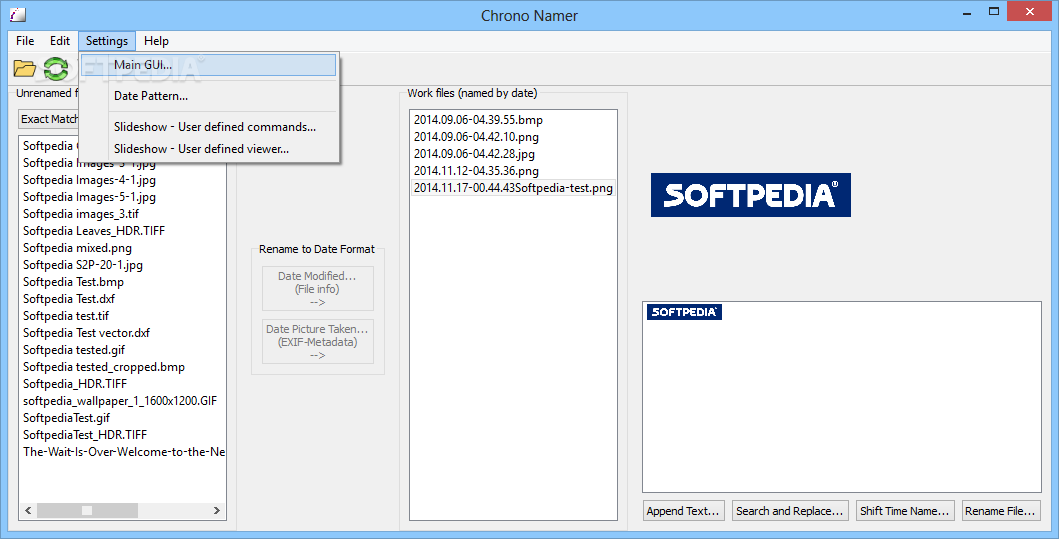Click the left arrow of unrenamed list scrollbar

click(28, 510)
